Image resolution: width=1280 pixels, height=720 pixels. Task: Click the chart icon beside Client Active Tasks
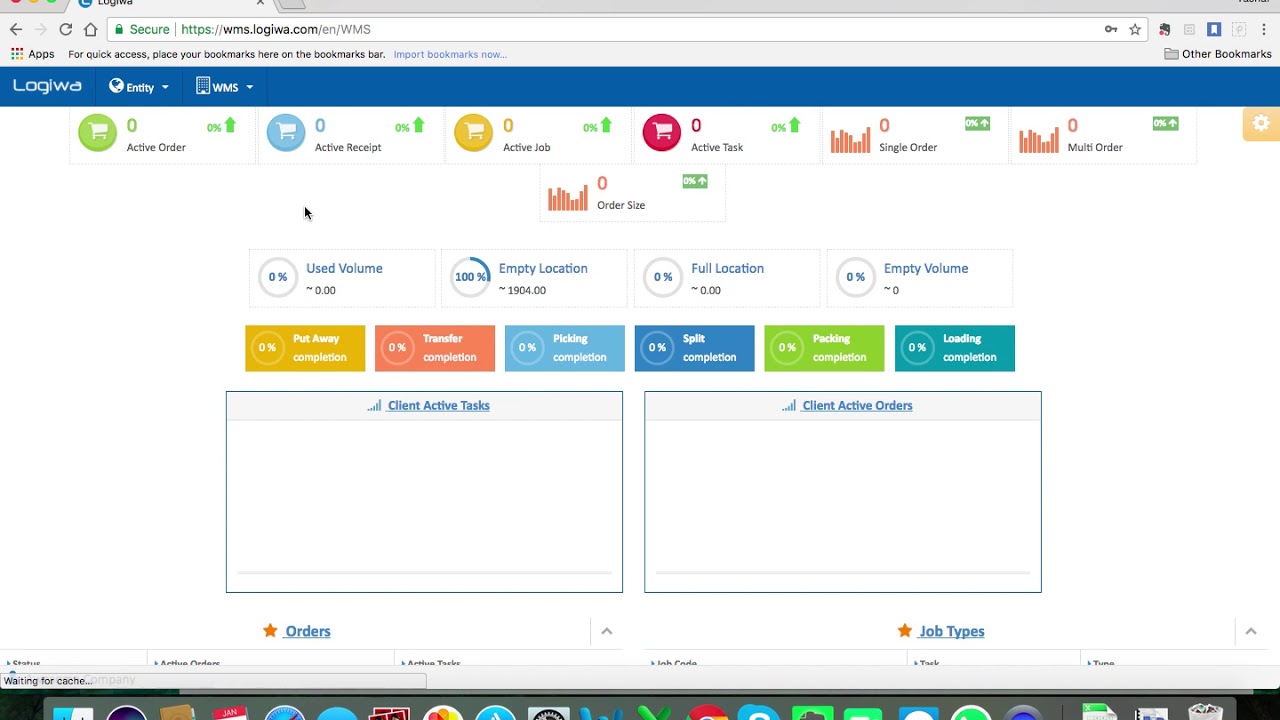click(x=374, y=406)
